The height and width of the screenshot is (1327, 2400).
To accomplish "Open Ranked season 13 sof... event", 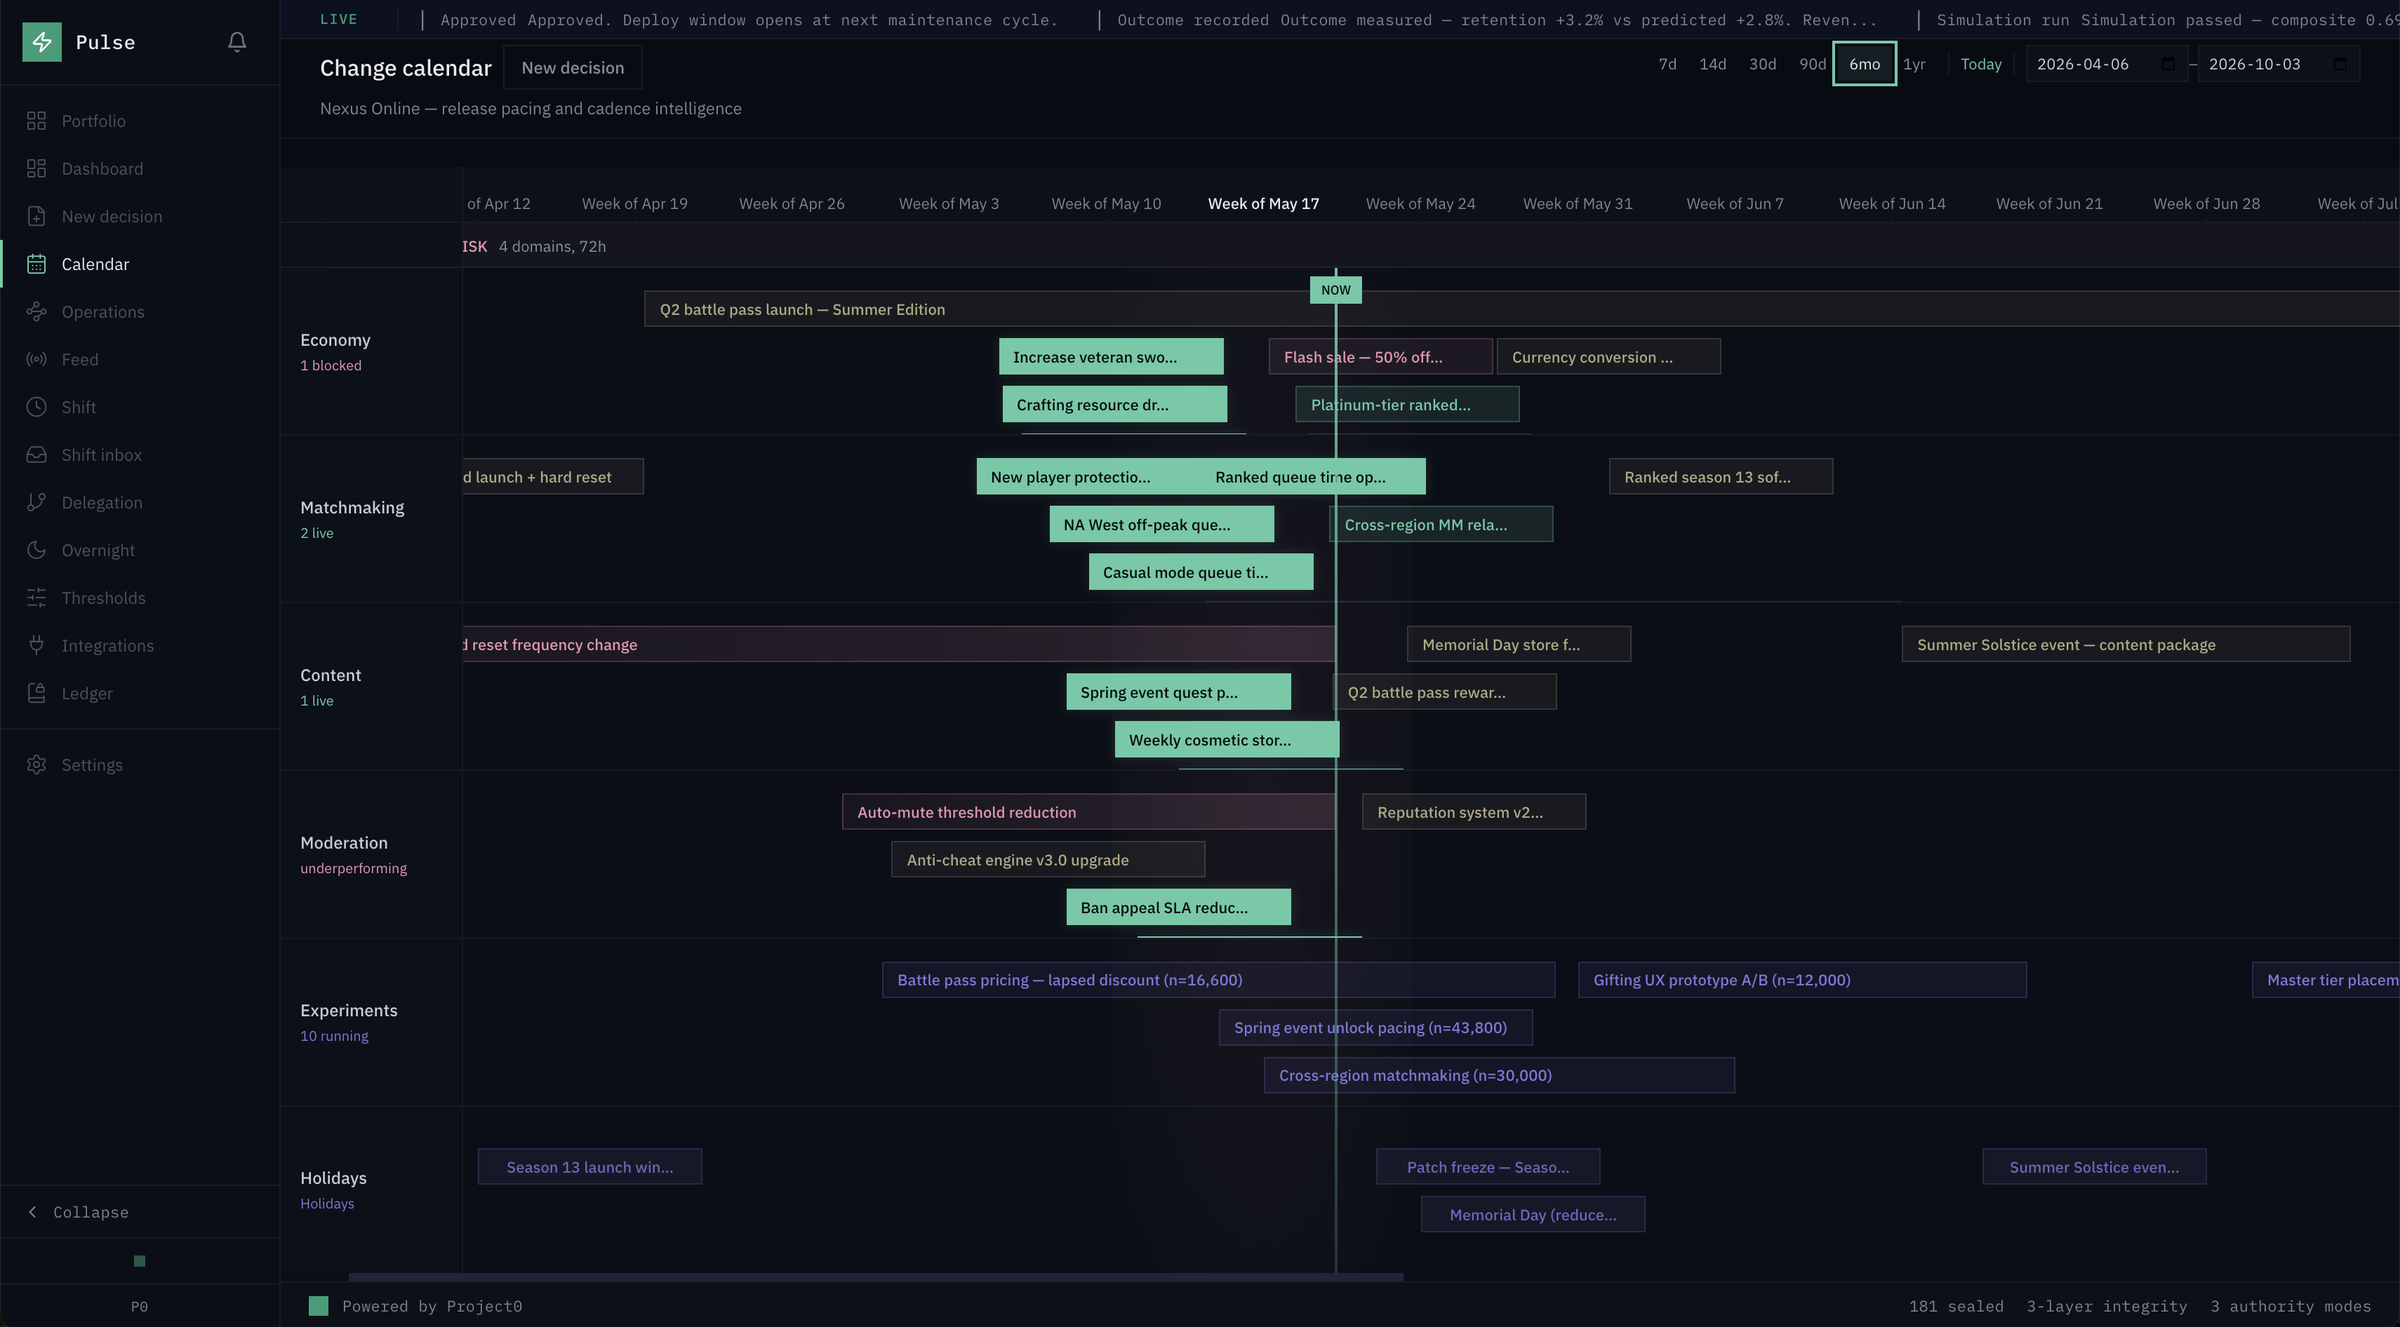I will 1721,477.
